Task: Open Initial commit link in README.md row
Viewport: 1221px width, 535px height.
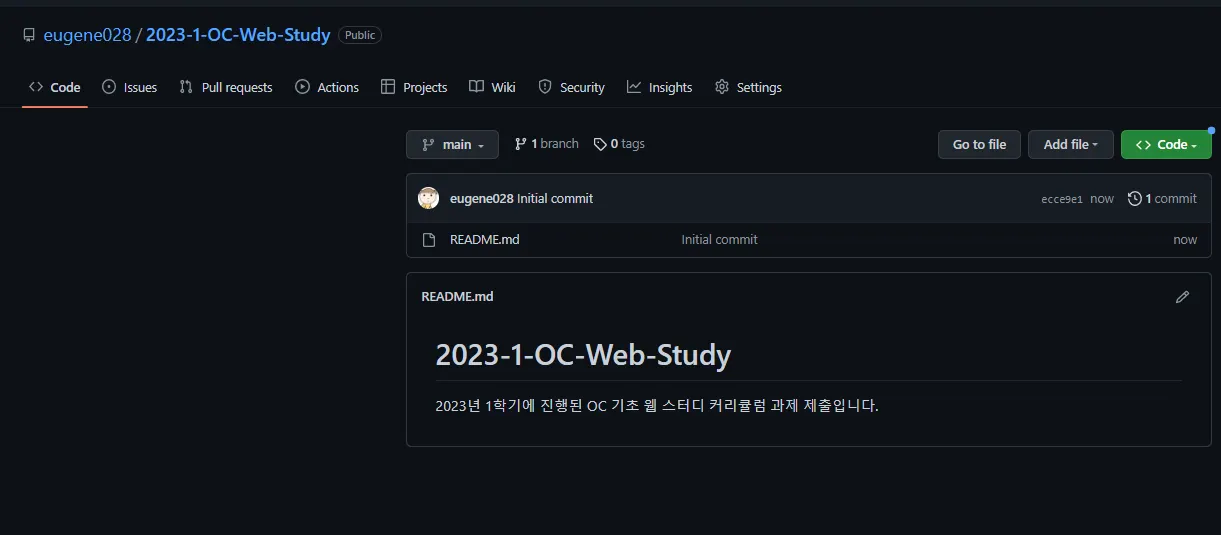Action: [719, 239]
